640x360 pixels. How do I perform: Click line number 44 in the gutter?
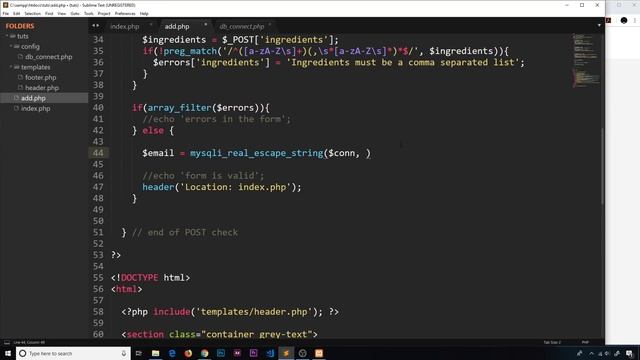98,153
